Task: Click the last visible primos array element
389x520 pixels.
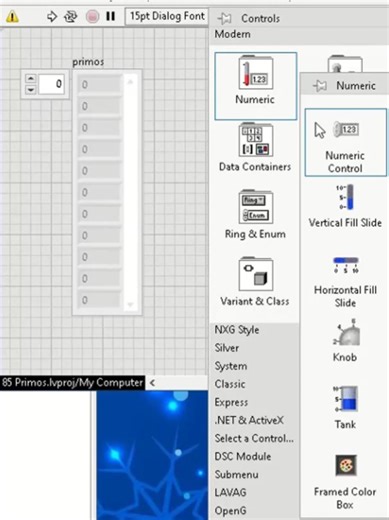Action: click(99, 300)
